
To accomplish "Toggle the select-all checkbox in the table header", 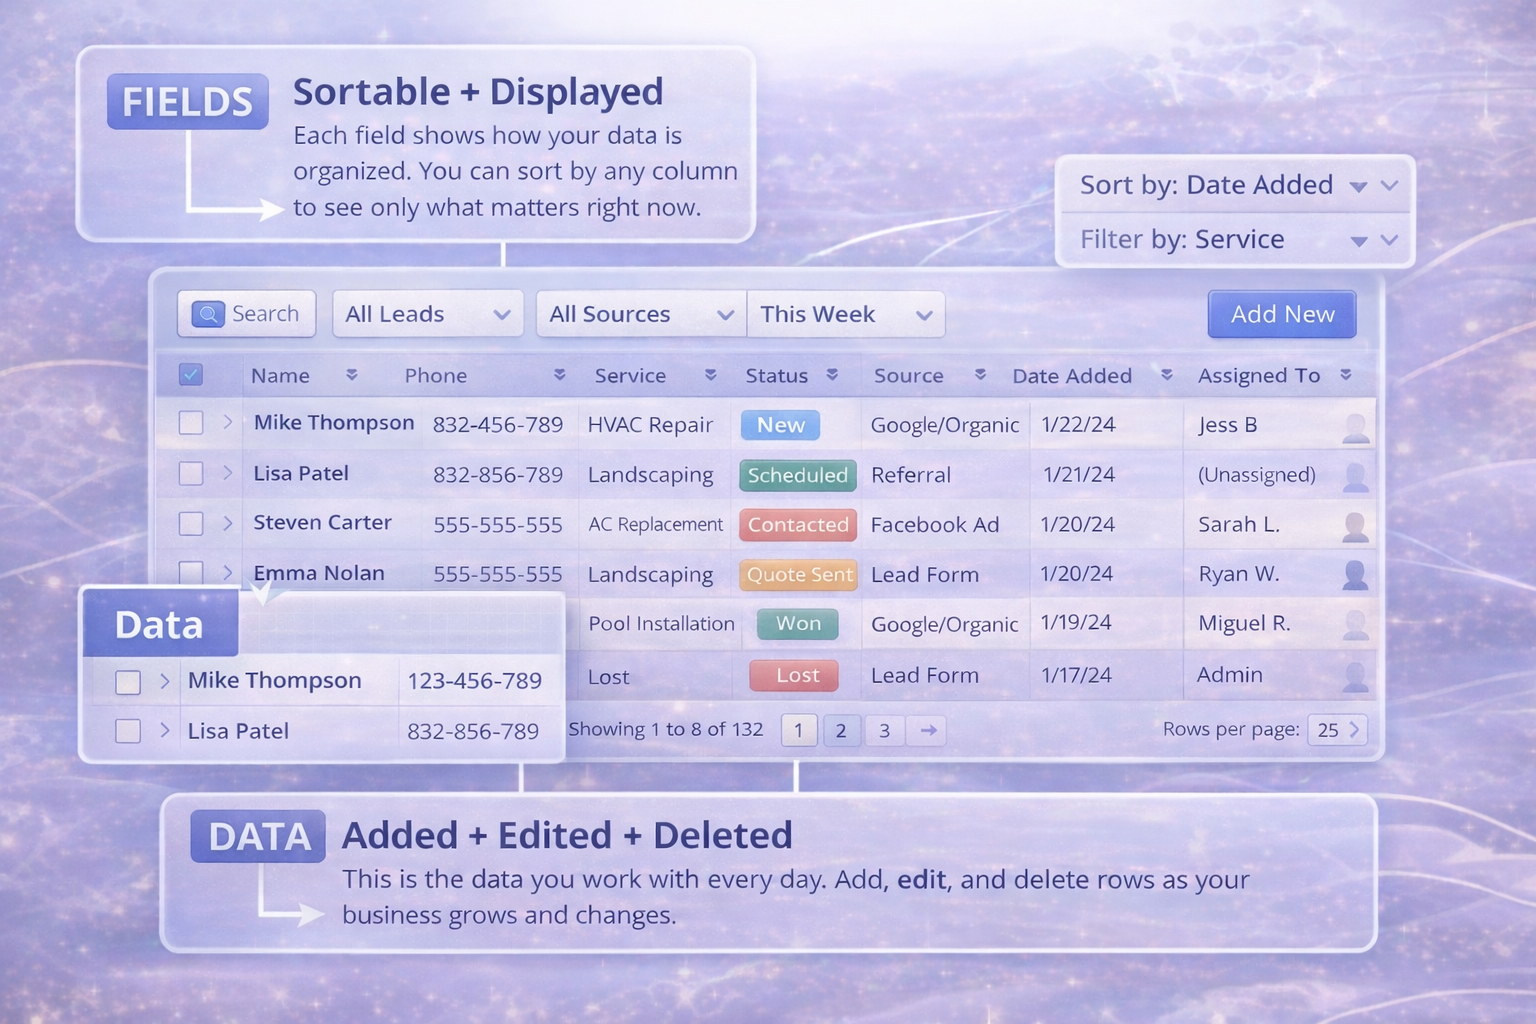I will point(190,373).
